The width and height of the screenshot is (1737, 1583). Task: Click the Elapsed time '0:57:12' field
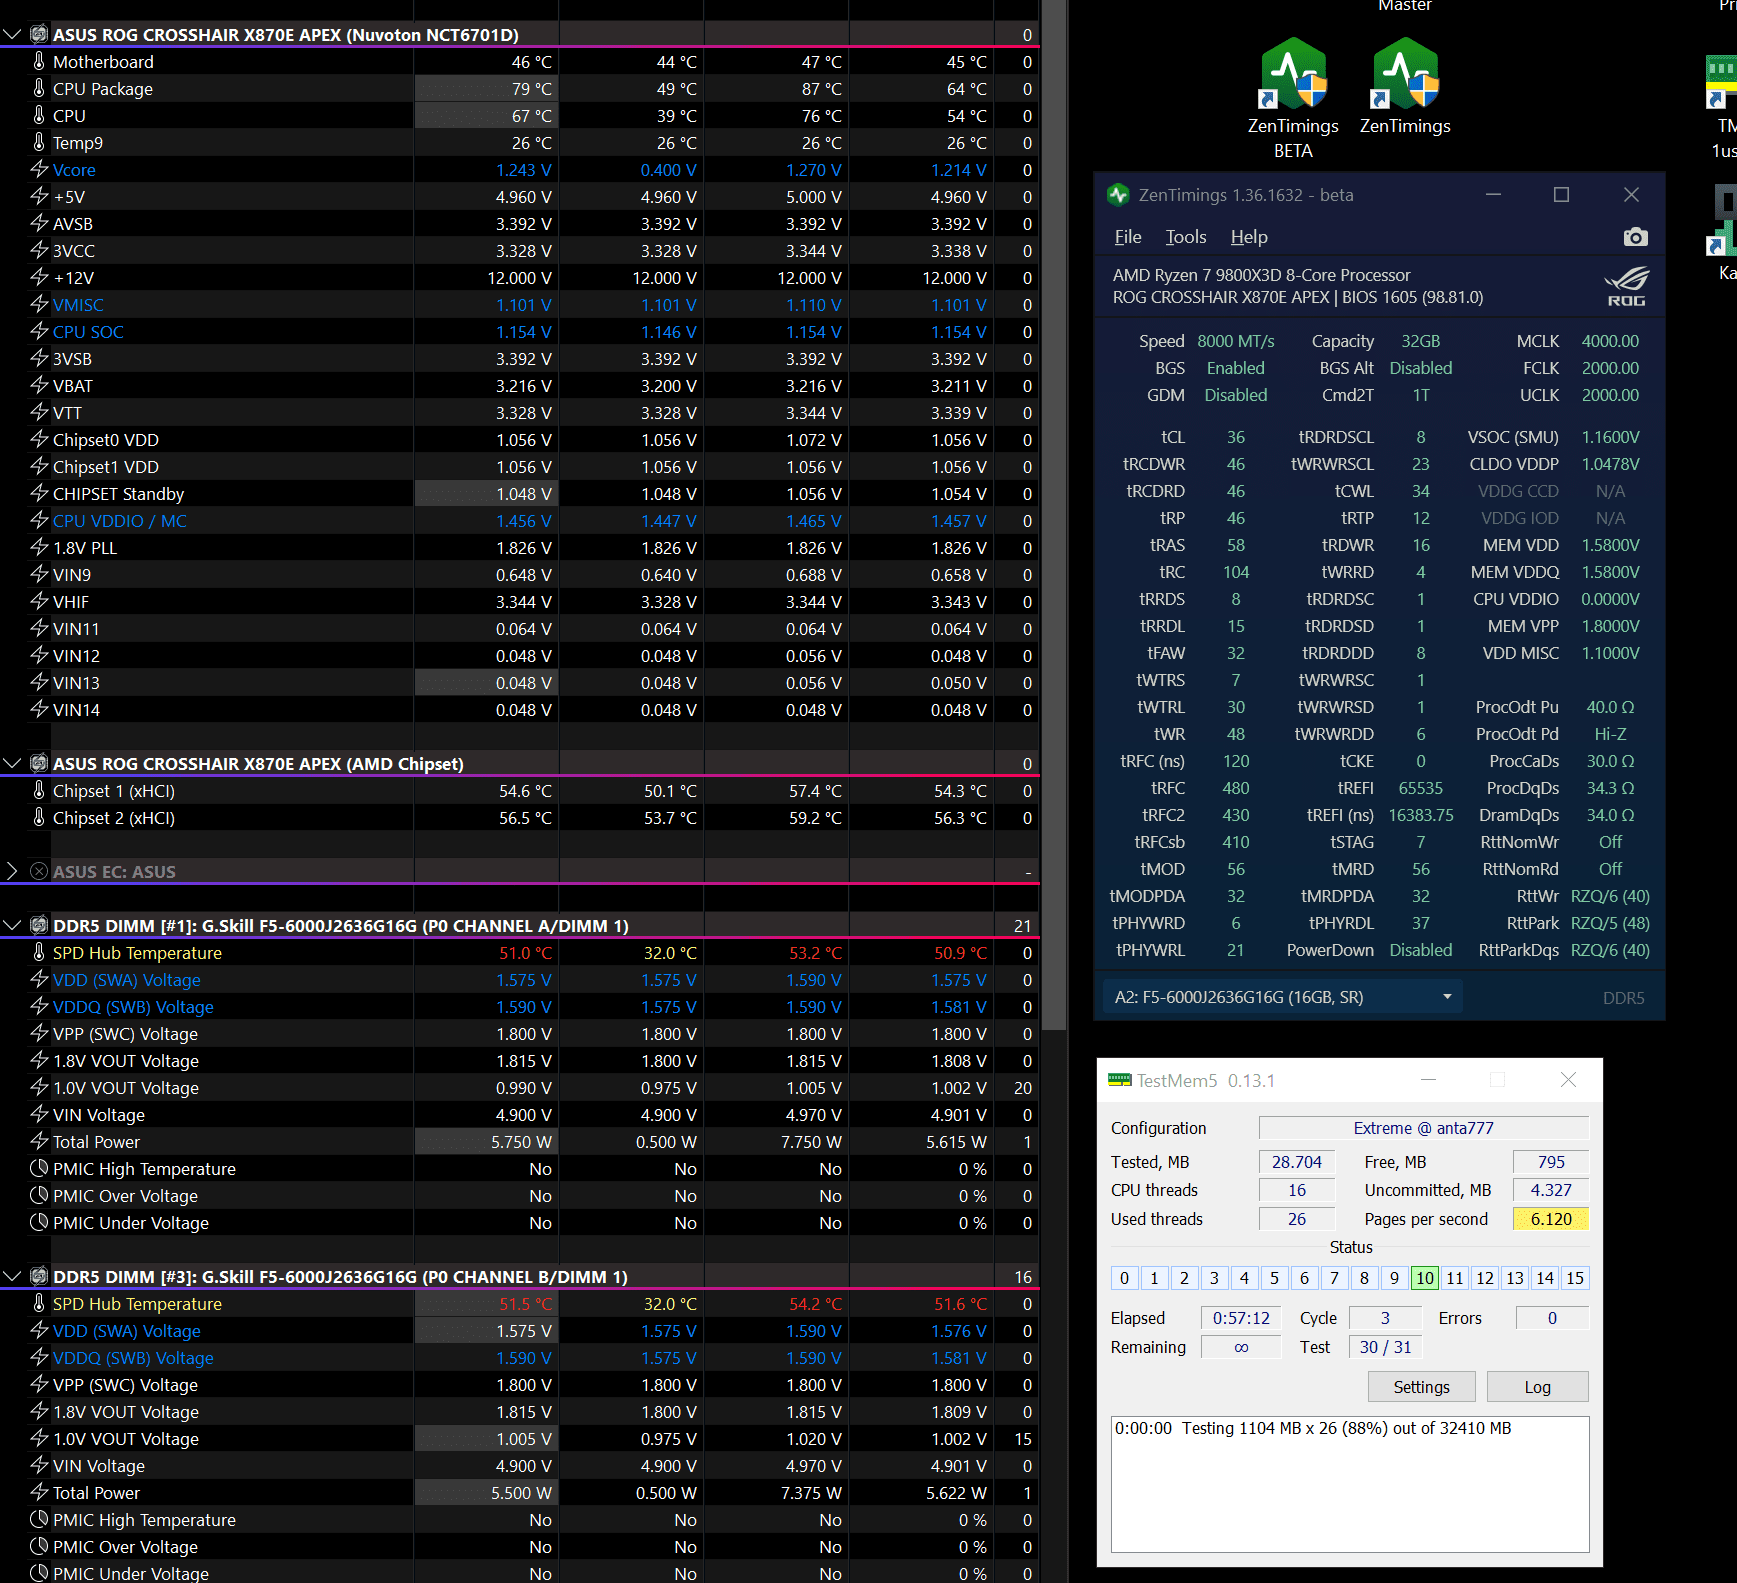pos(1241,1318)
